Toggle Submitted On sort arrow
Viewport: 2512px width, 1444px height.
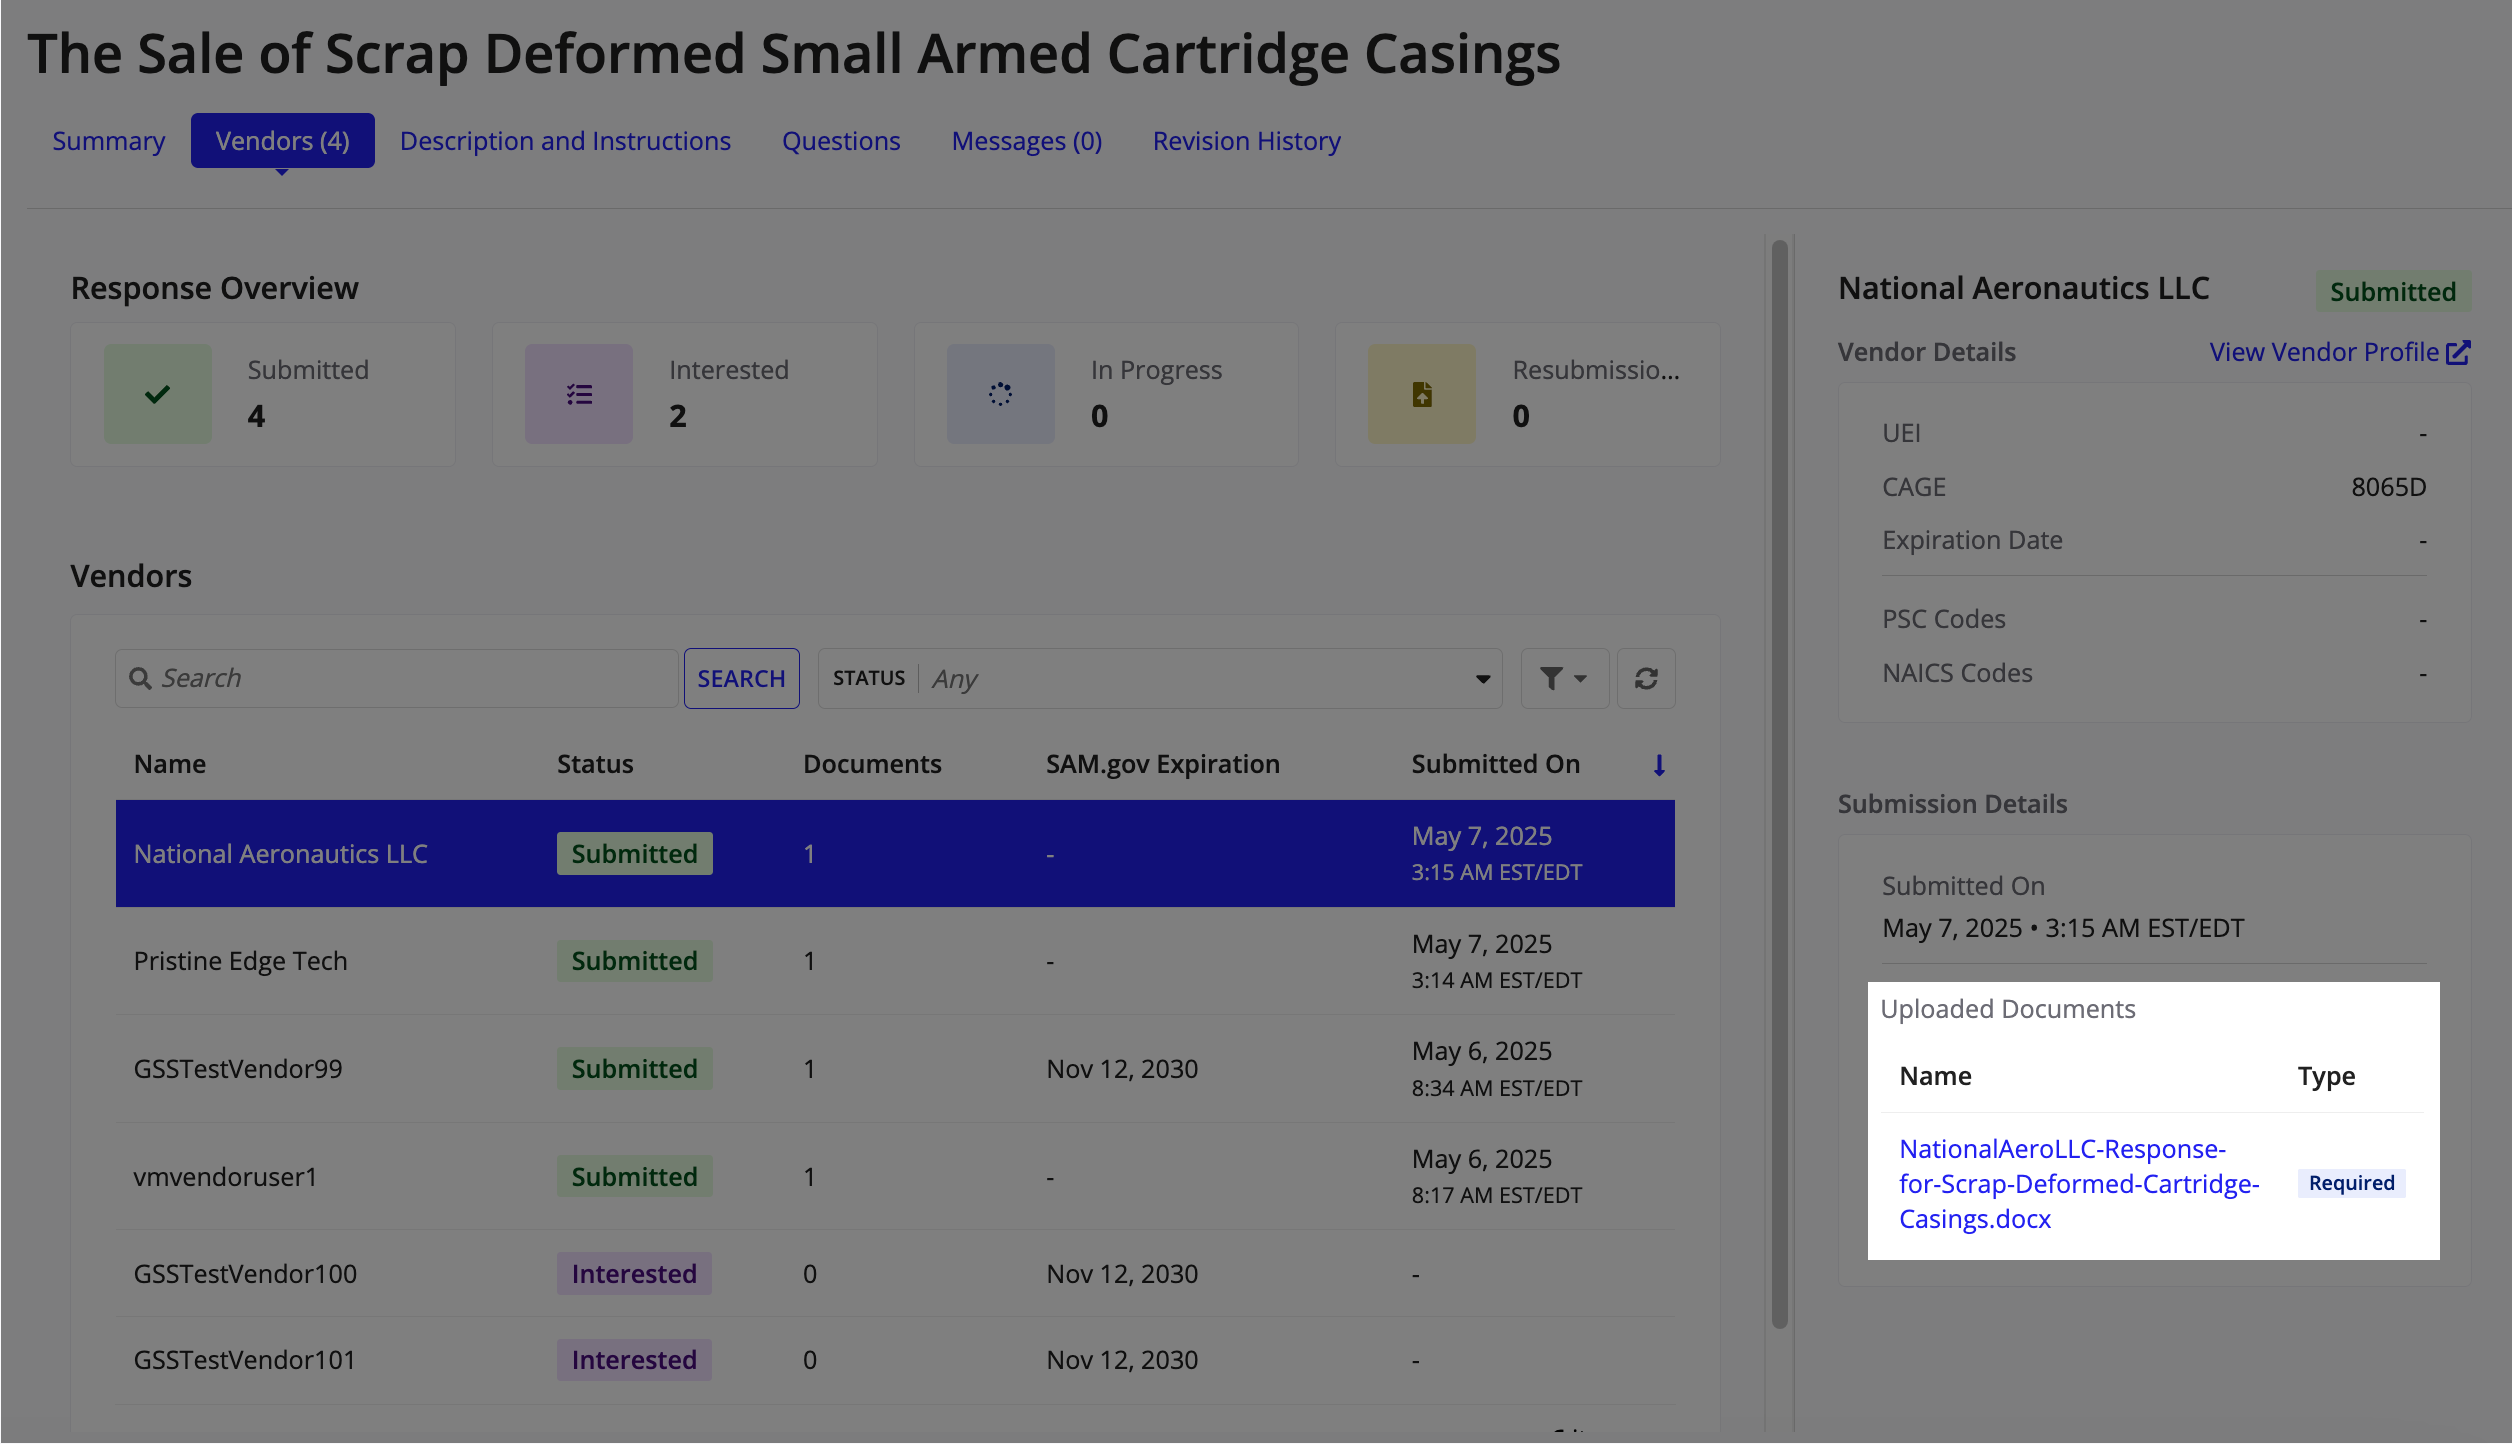1659,765
